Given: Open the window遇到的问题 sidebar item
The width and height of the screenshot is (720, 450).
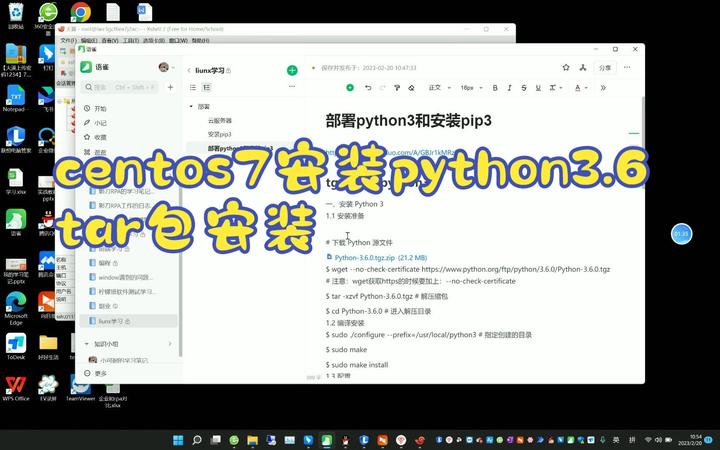Looking at the screenshot, I should pyautogui.click(x=125, y=277).
